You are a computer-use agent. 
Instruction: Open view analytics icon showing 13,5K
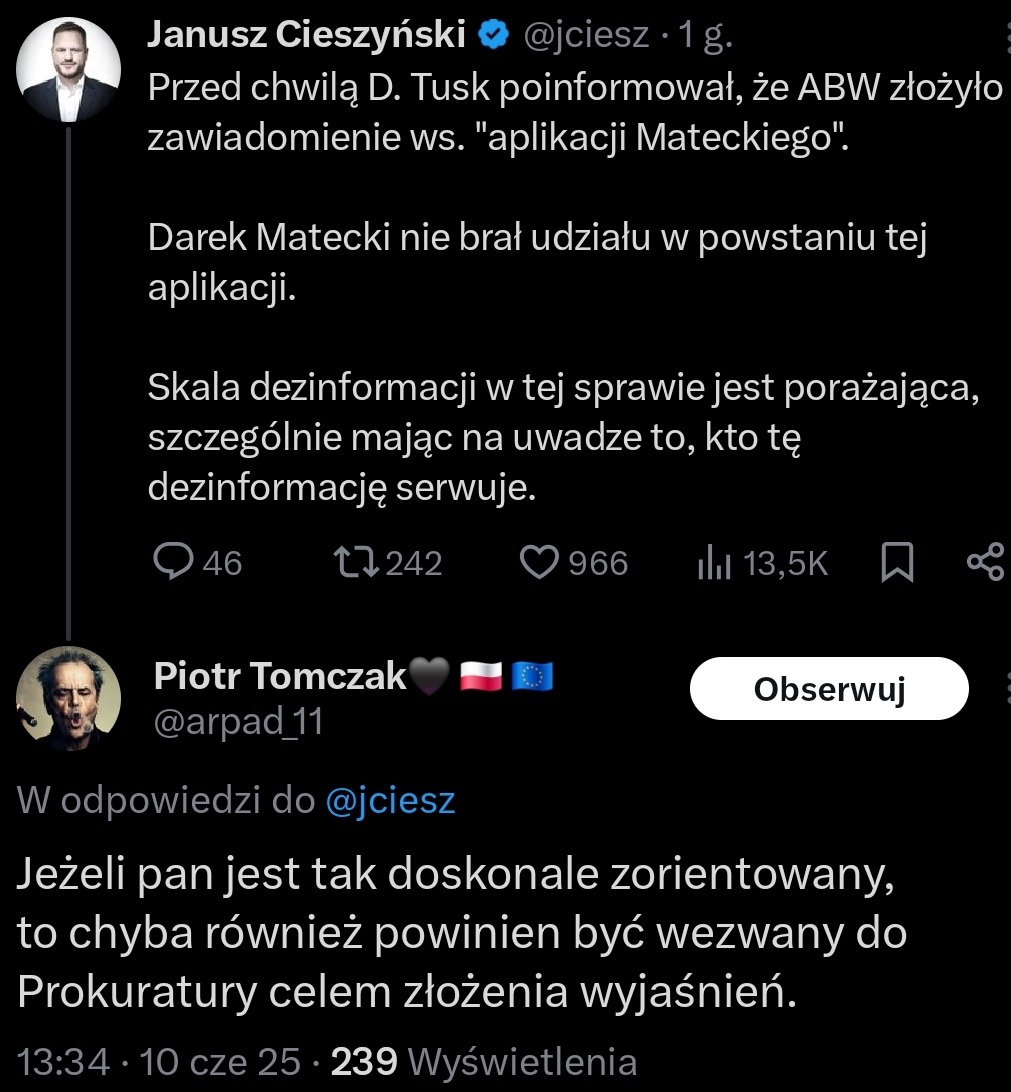coord(710,564)
